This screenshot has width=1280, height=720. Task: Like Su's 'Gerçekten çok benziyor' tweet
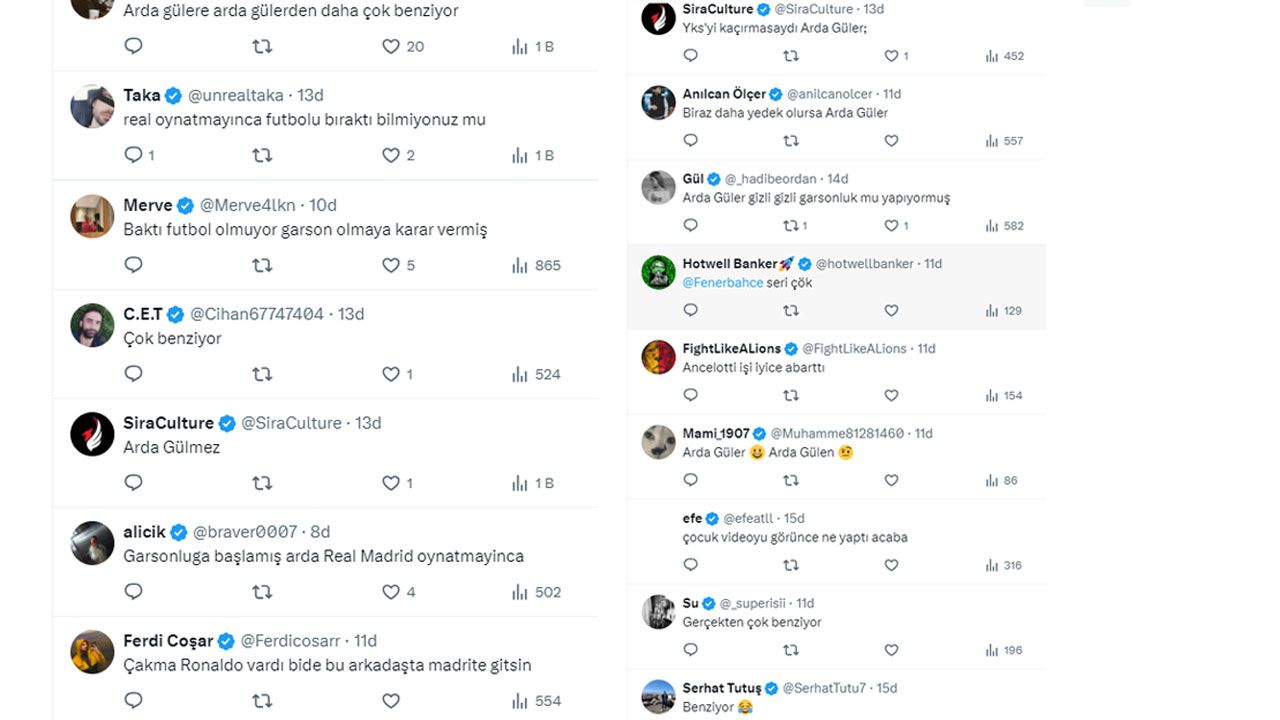point(891,651)
